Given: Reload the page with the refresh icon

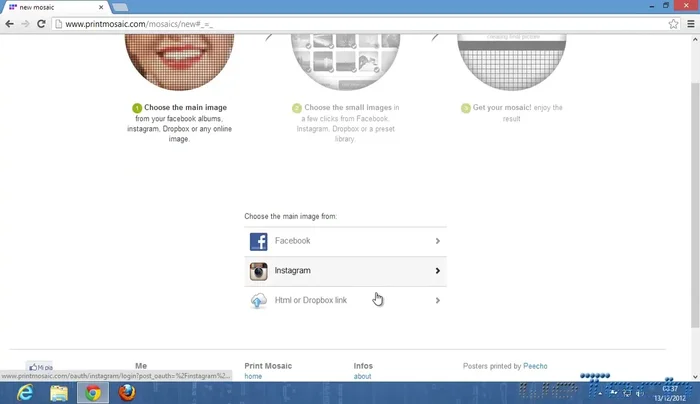Looking at the screenshot, I should (x=41, y=23).
